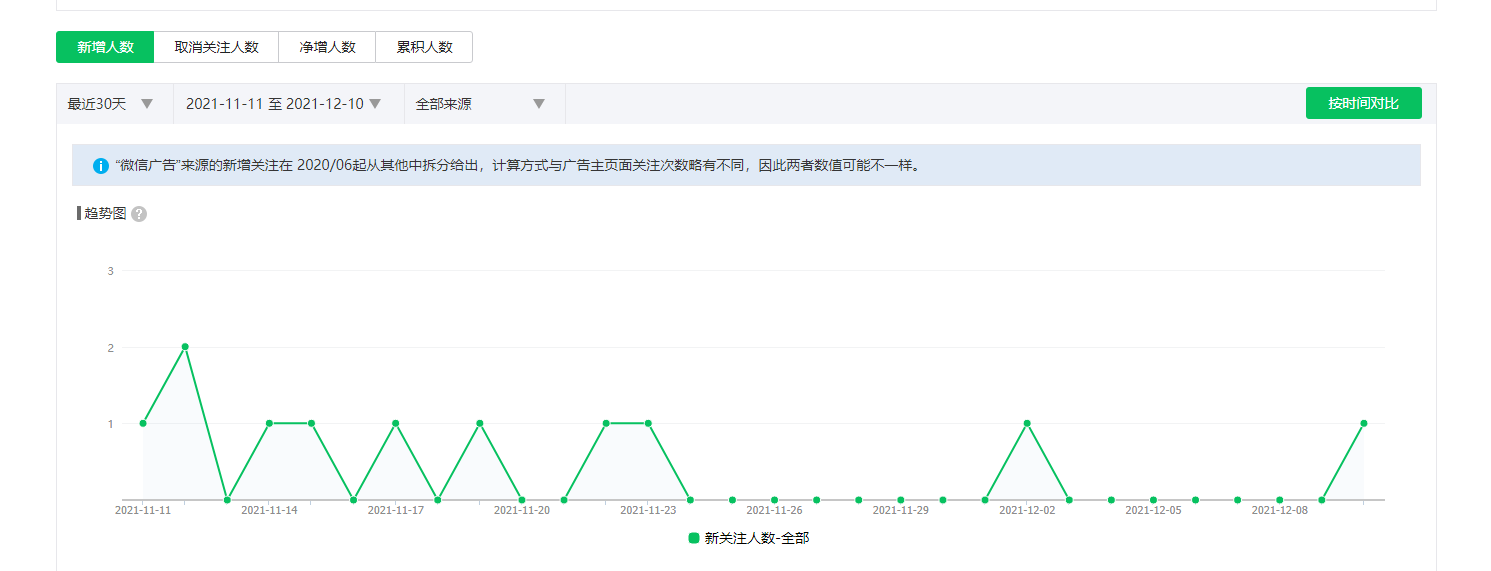
Task: Toggle the 新关注人数-全部 legend series
Action: (749, 538)
